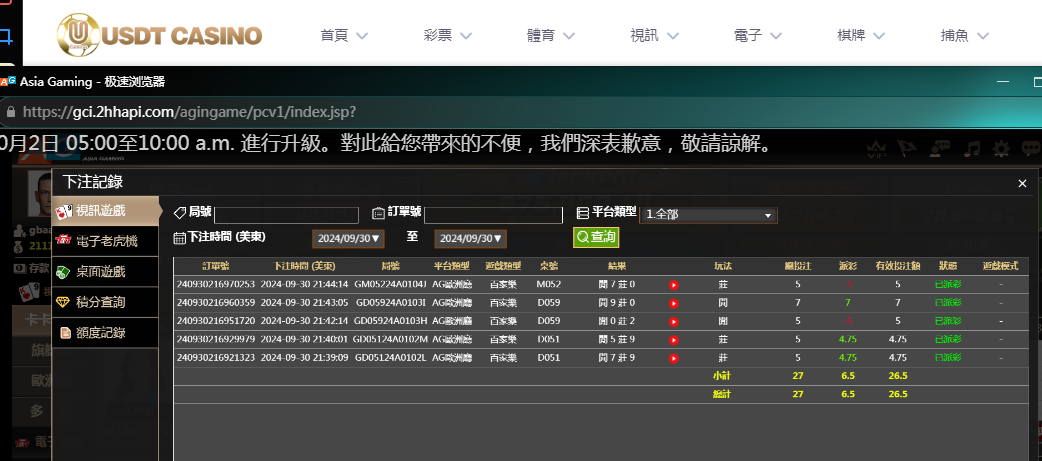The width and height of the screenshot is (1042, 461).
Task: Select the 電子老虎機 sidebar tab
Action: tap(107, 241)
